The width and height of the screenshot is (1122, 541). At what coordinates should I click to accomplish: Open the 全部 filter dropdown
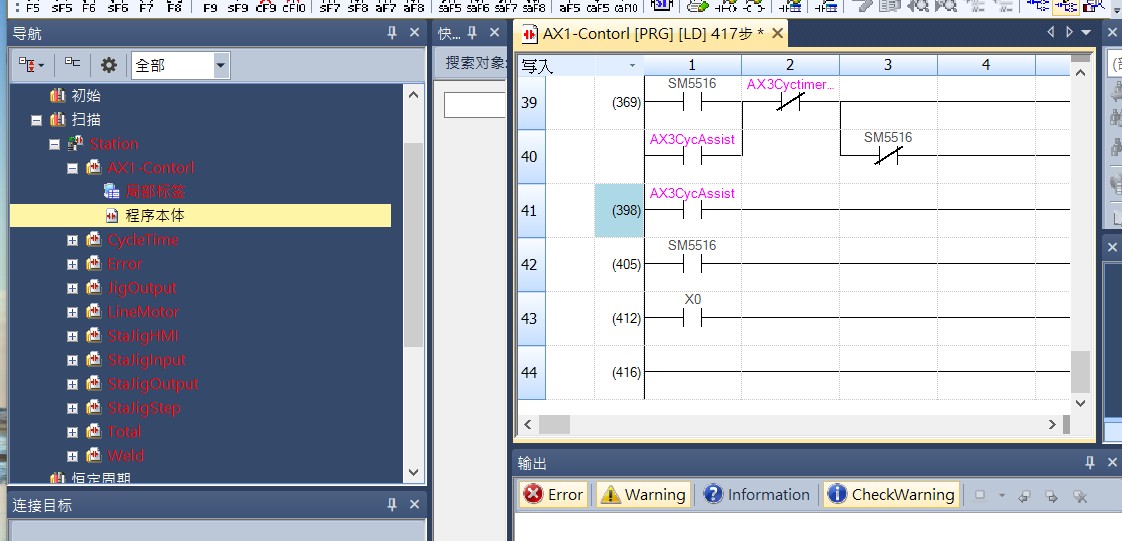pyautogui.click(x=221, y=66)
